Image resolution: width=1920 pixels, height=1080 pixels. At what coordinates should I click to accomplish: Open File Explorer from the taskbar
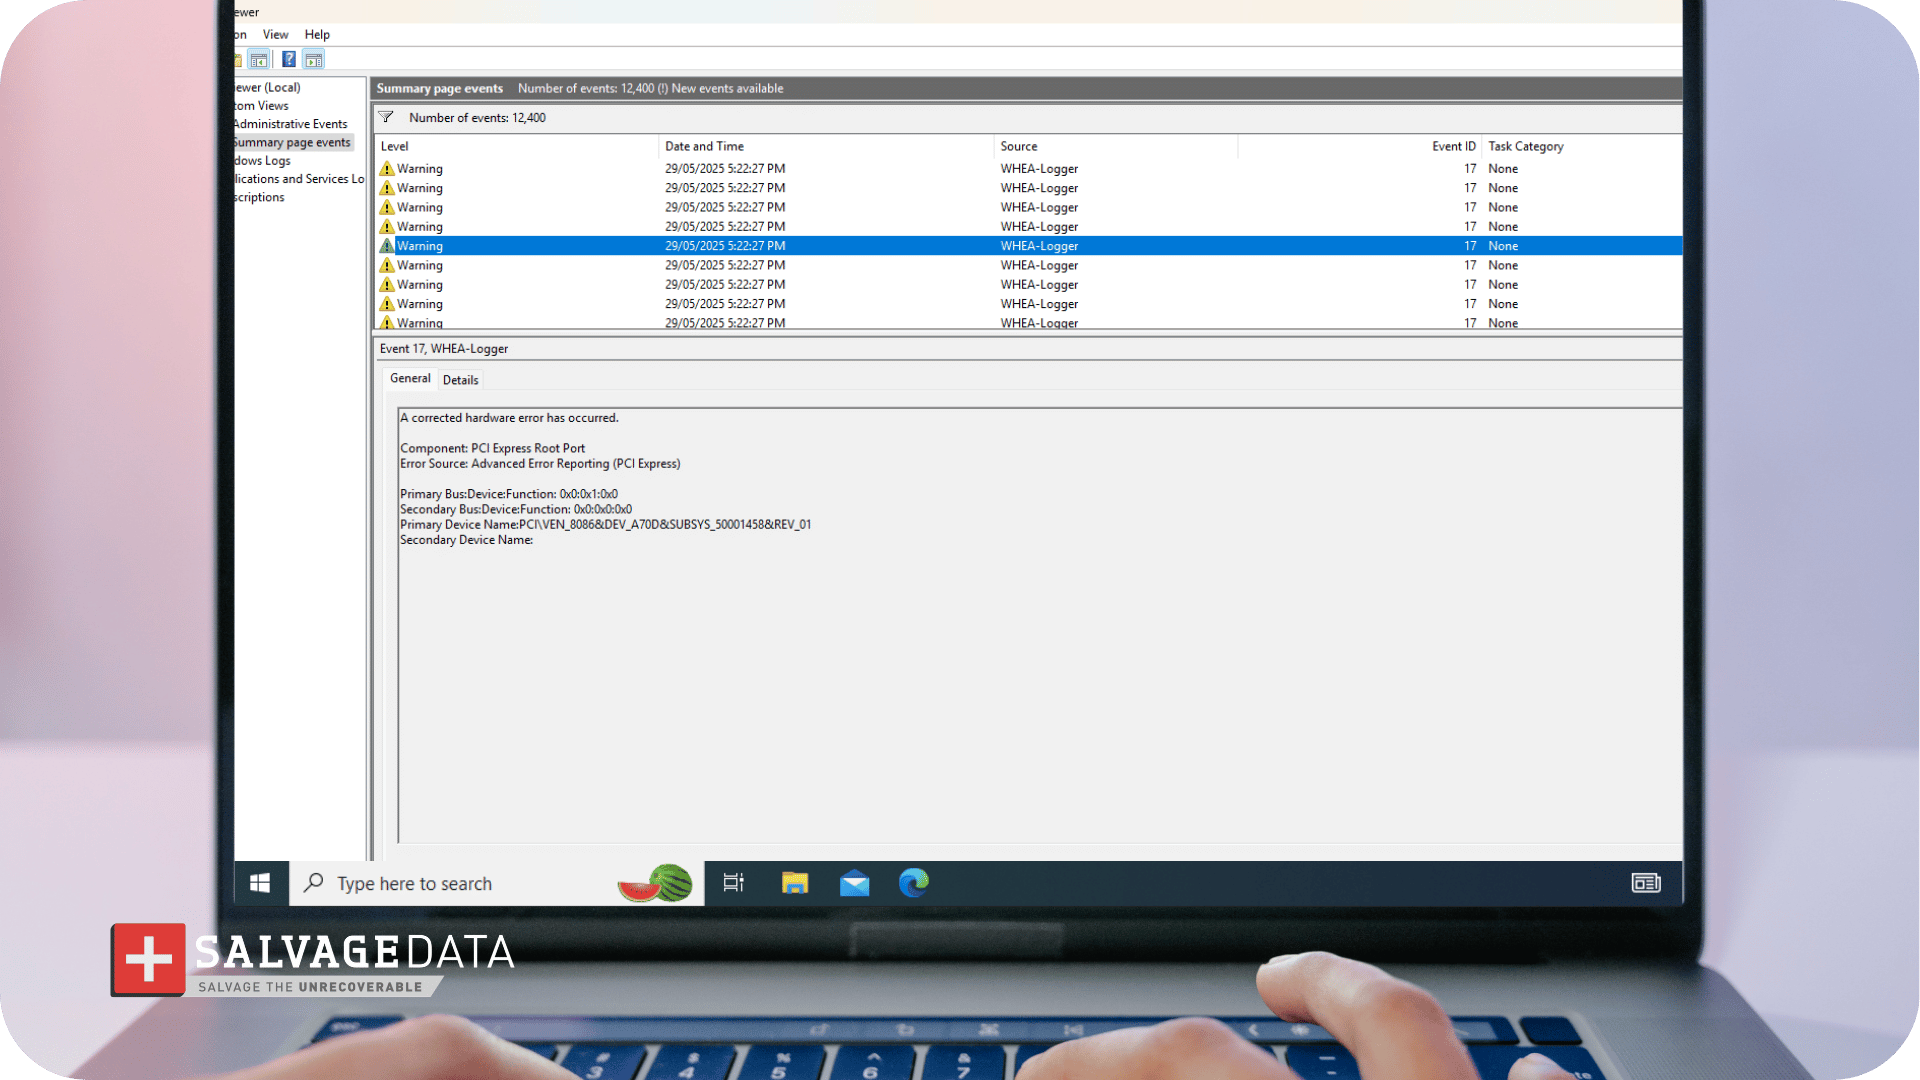click(x=795, y=883)
